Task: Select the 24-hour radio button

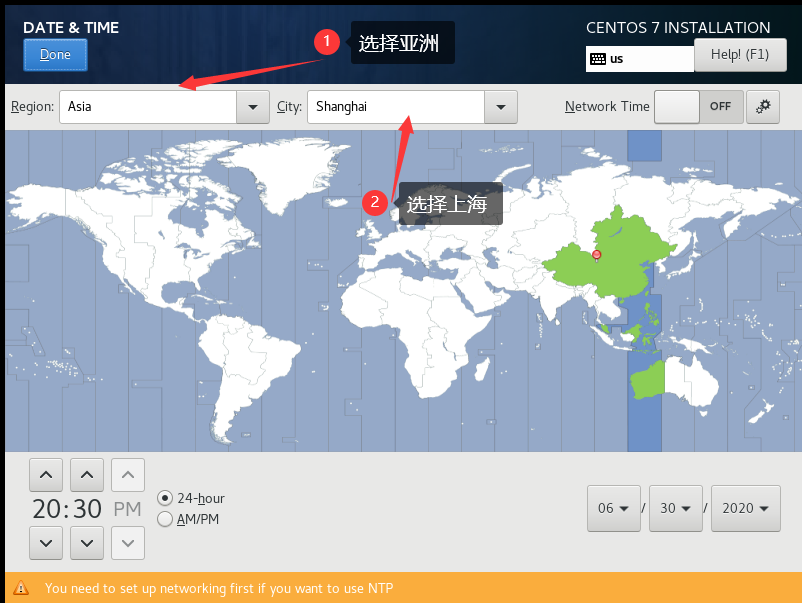Action: [165, 498]
